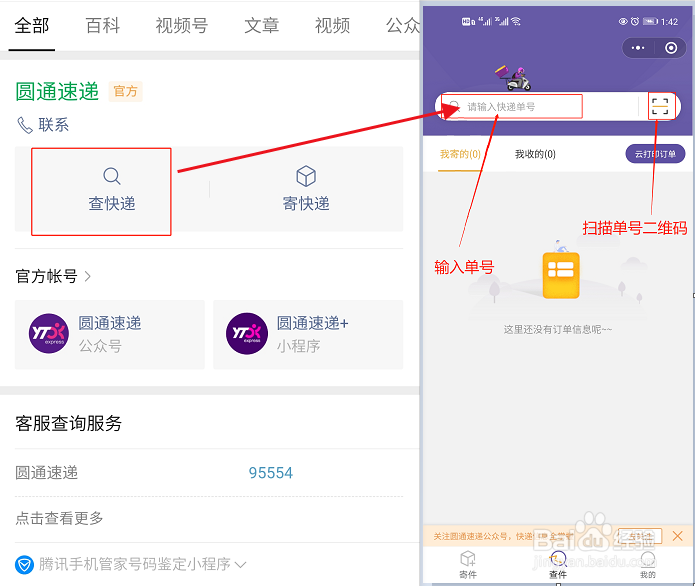Tap the Wi-Fi status icon

coord(515,21)
